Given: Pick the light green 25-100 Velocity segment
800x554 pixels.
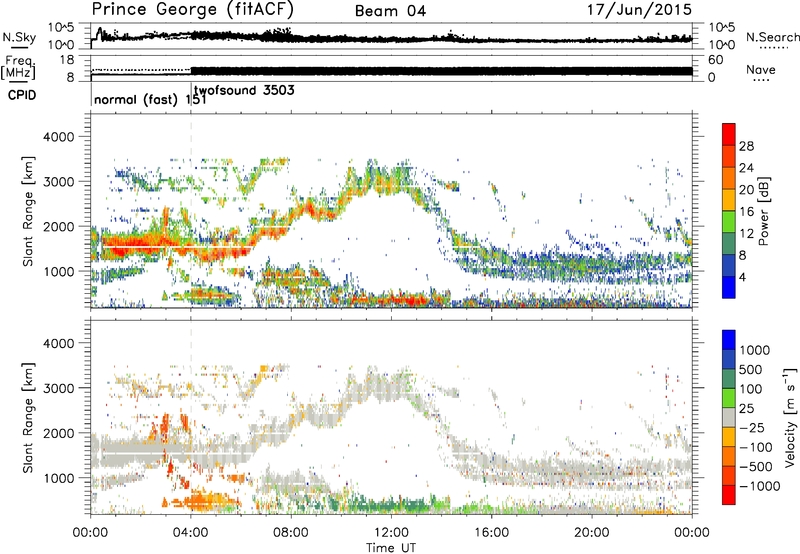Looking at the screenshot, I should point(729,398).
